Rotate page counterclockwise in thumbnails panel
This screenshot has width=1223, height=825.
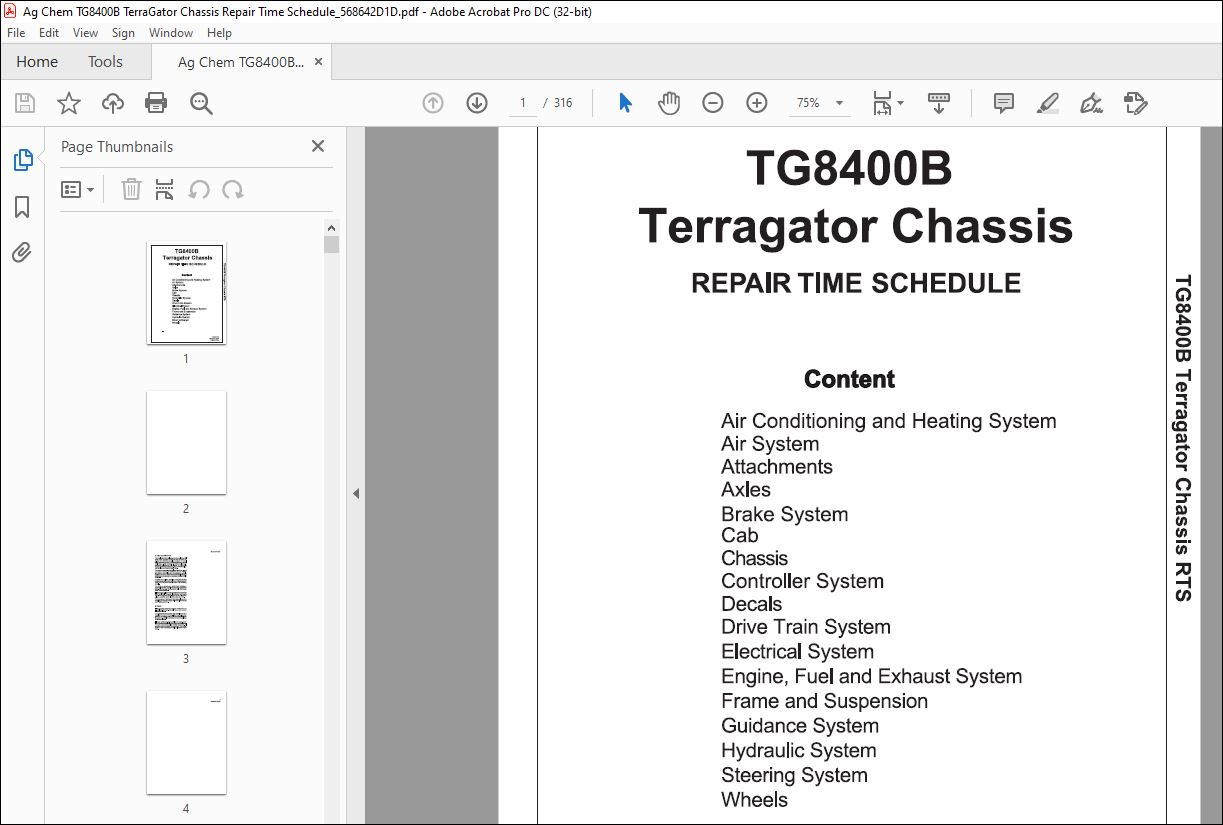[199, 189]
